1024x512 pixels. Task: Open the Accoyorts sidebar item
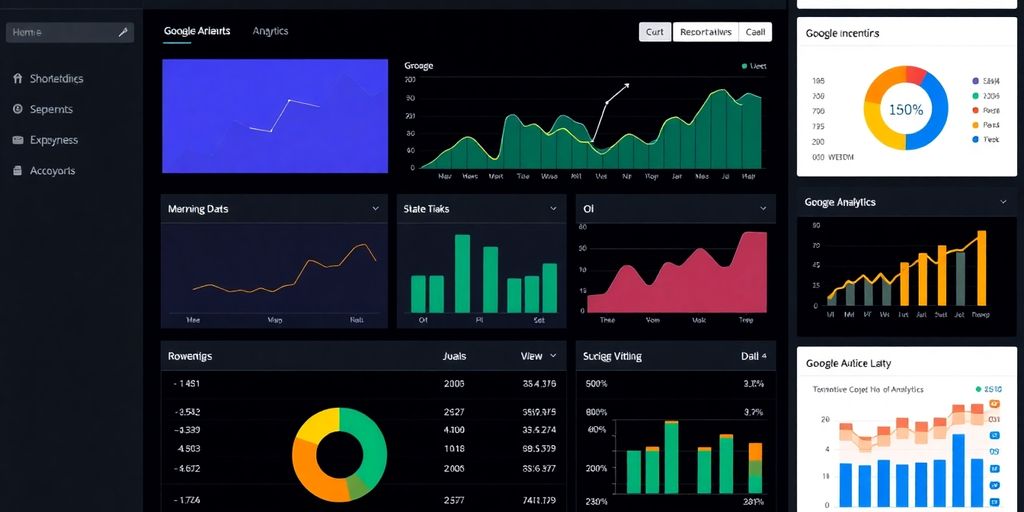point(52,170)
